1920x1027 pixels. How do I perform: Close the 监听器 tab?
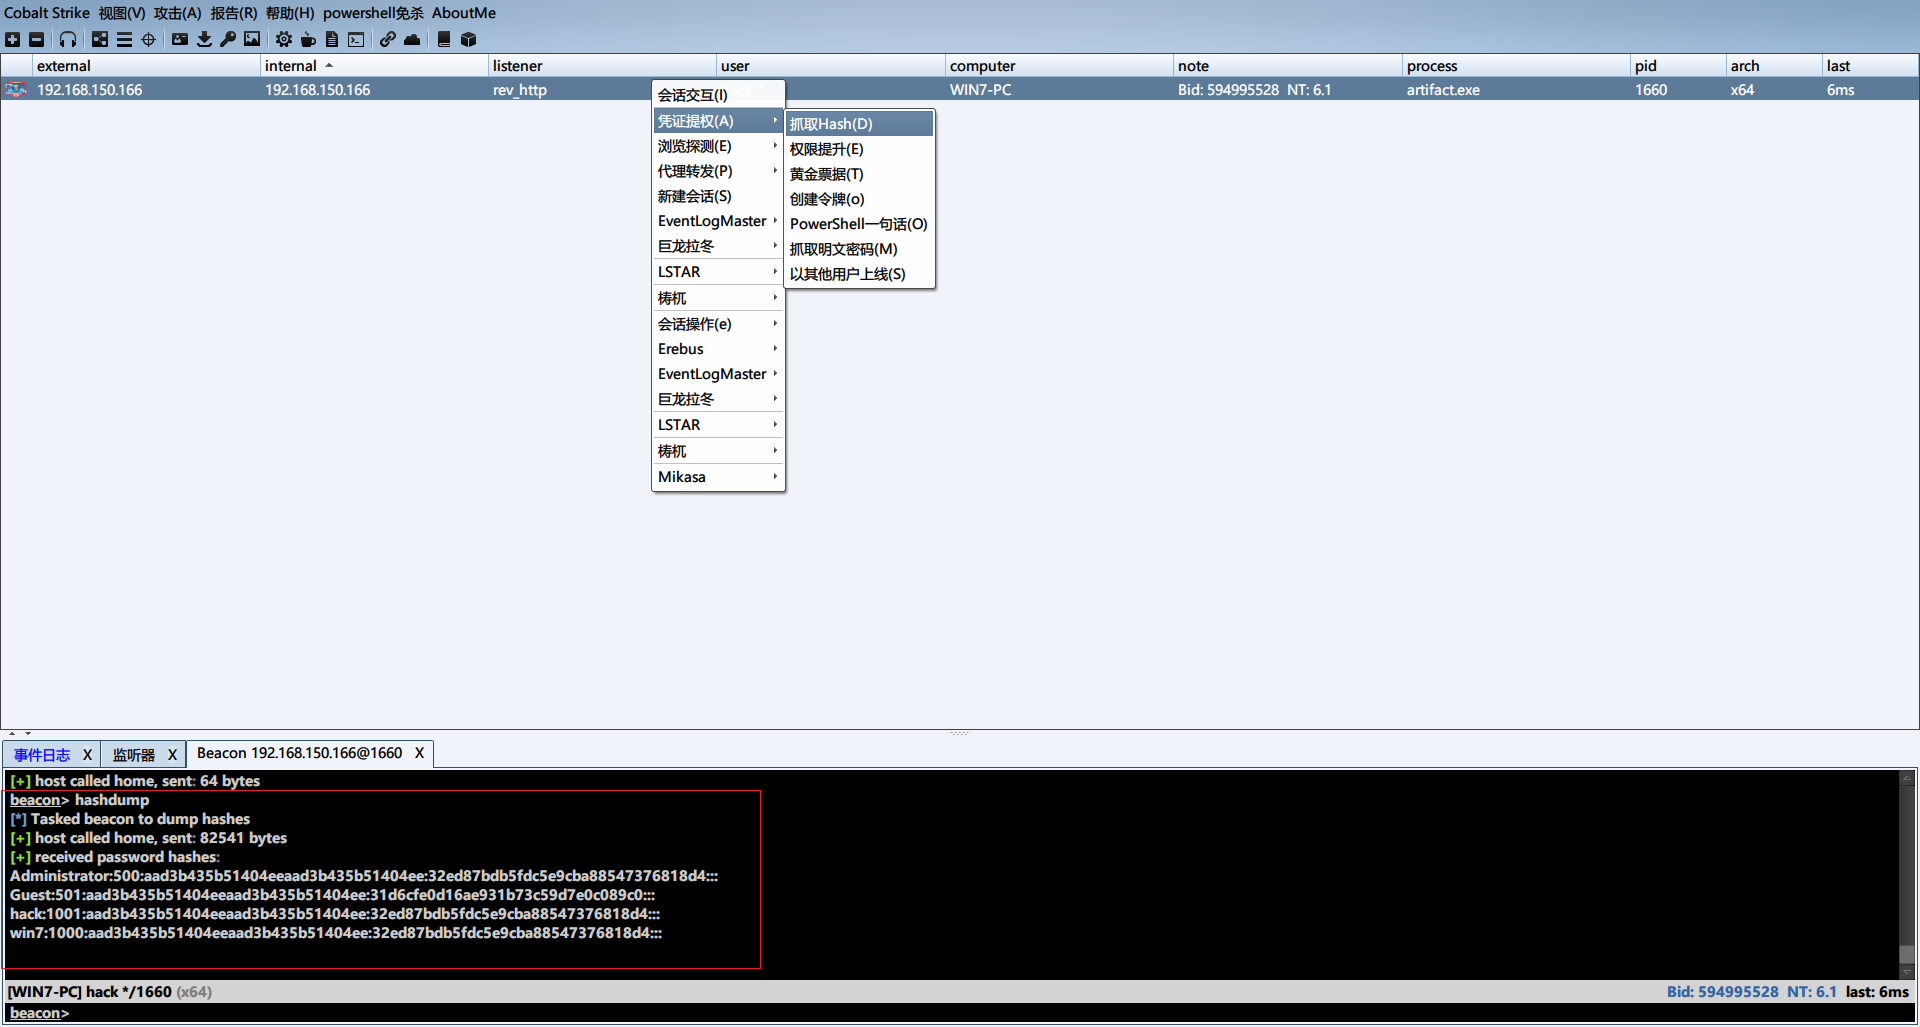172,755
